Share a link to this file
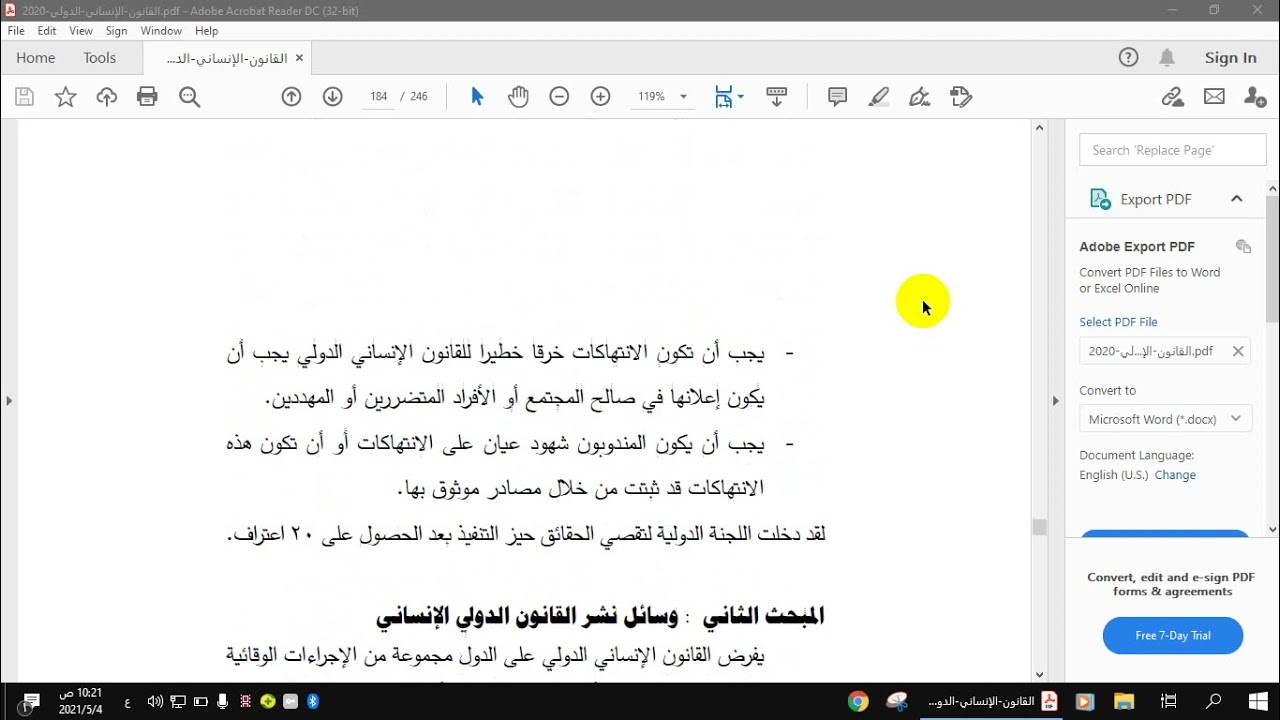Image resolution: width=1280 pixels, height=720 pixels. point(1172,97)
